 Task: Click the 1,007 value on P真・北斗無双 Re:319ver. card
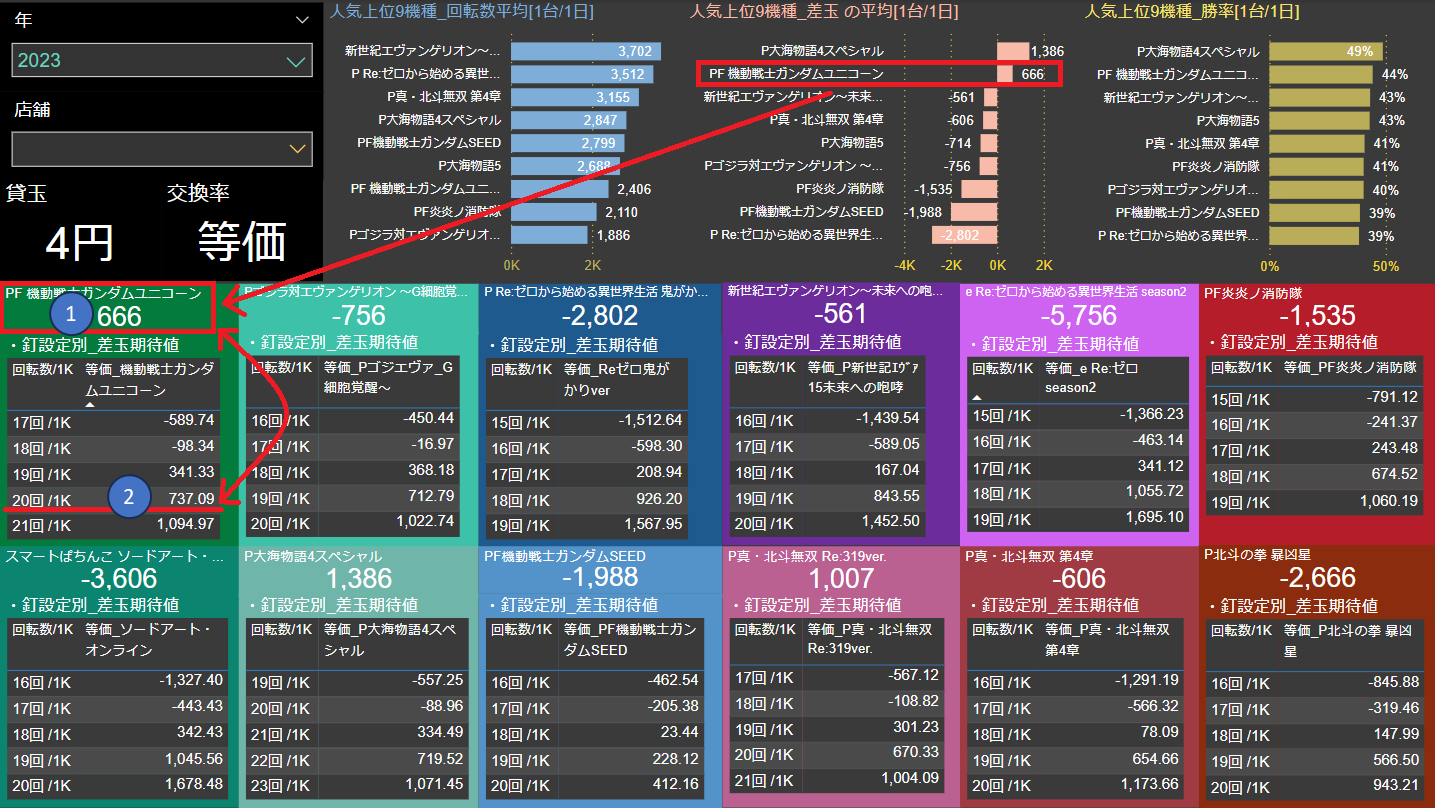840,578
